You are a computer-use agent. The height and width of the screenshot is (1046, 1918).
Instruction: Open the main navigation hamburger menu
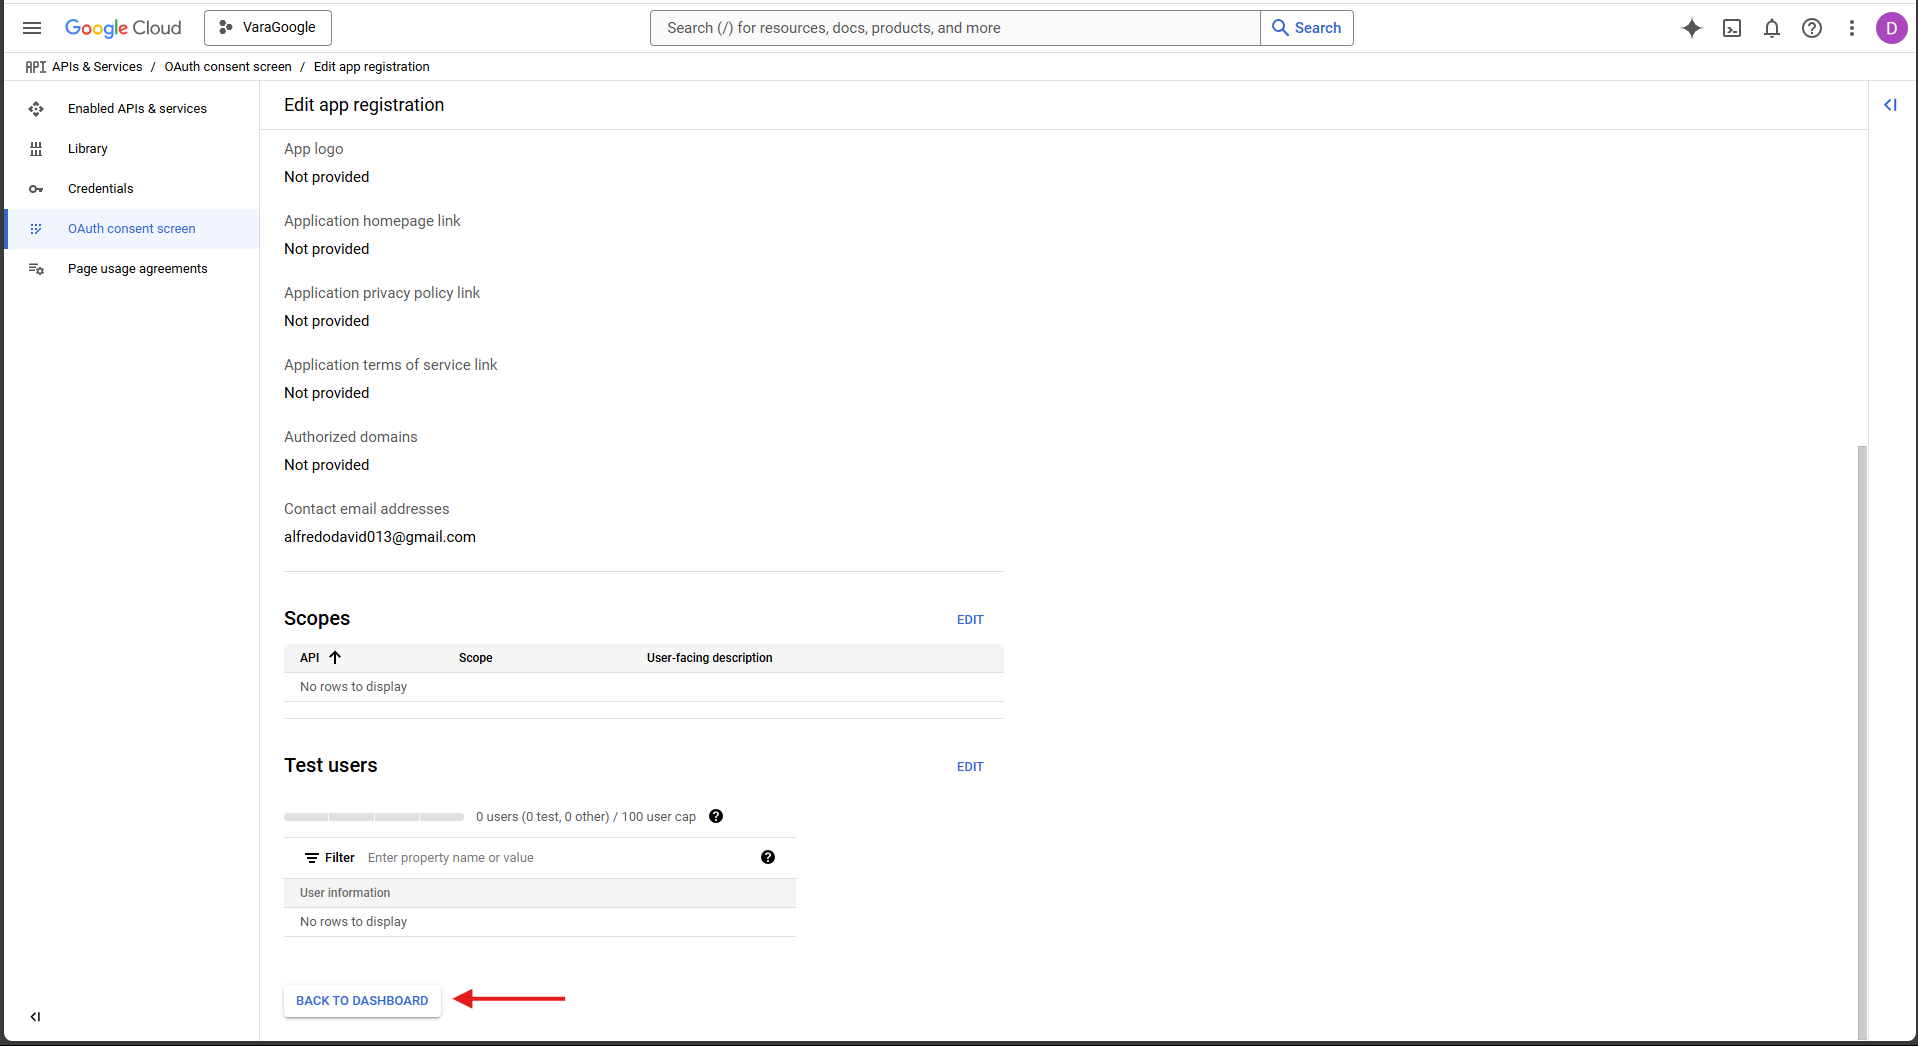click(32, 28)
